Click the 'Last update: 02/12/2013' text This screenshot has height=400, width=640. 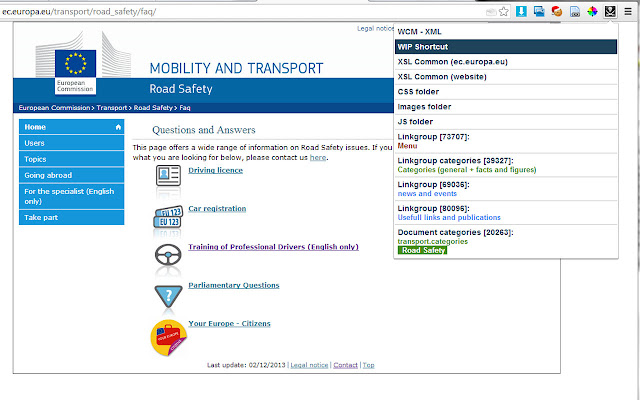[246, 365]
